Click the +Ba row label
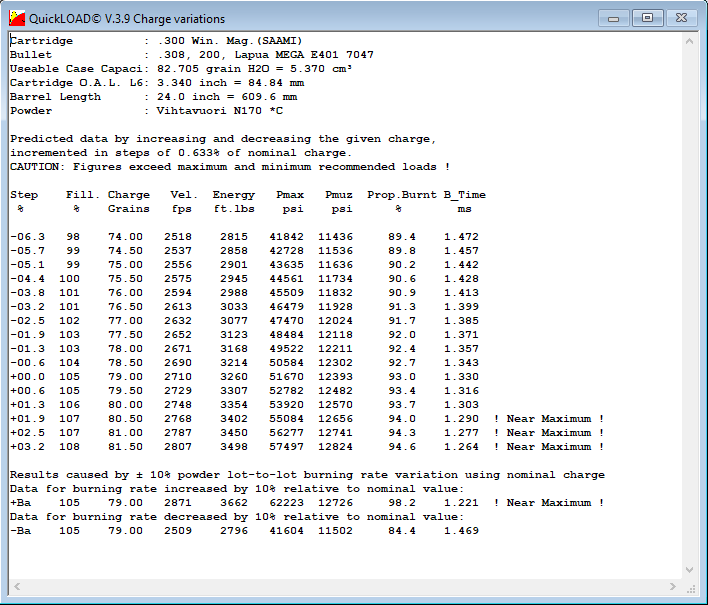Screen dimensions: 708x605 click(20, 503)
